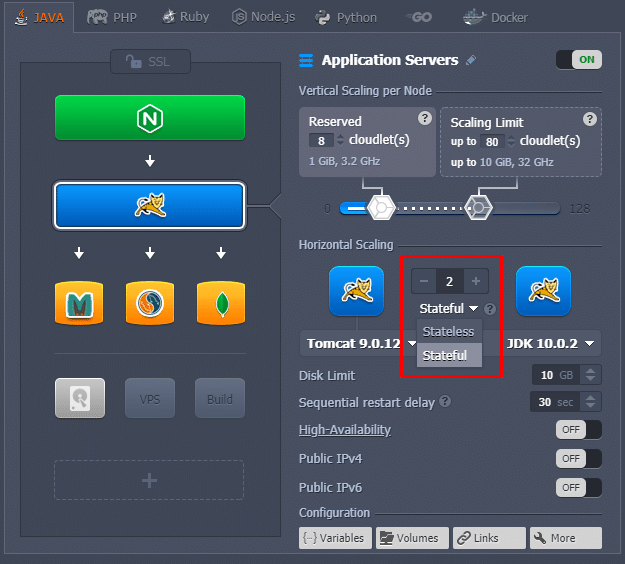Click the Reserved cloudlets slider handle
This screenshot has width=625, height=564.
pos(381,208)
